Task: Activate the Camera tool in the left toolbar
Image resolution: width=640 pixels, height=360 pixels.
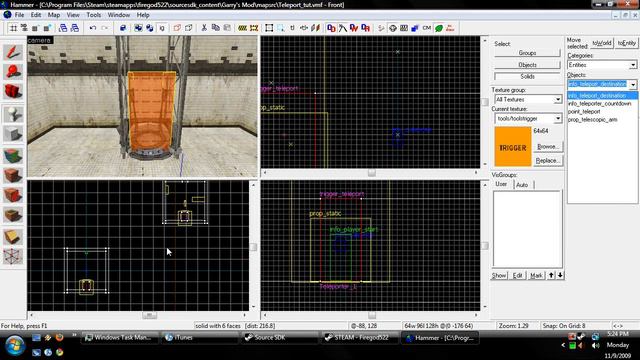Action: click(13, 91)
